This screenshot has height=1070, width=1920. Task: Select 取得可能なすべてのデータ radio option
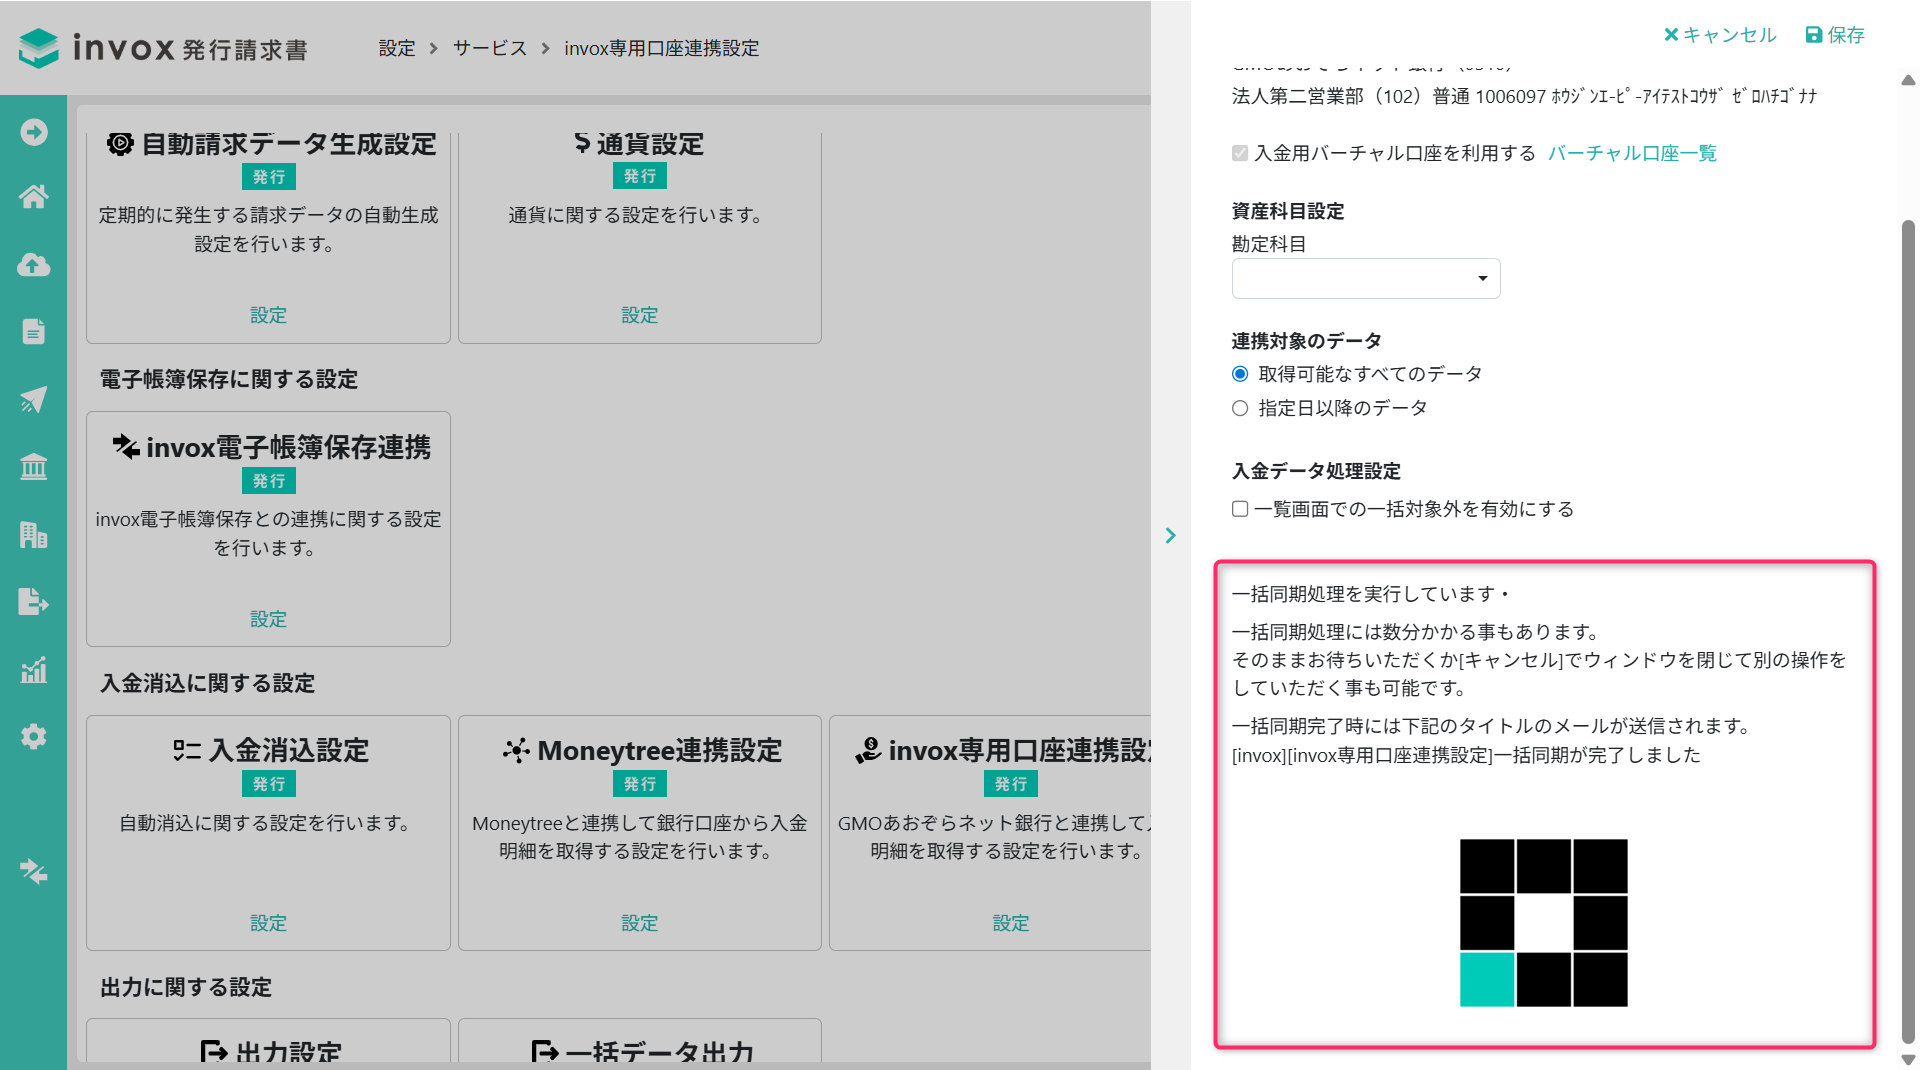tap(1240, 374)
